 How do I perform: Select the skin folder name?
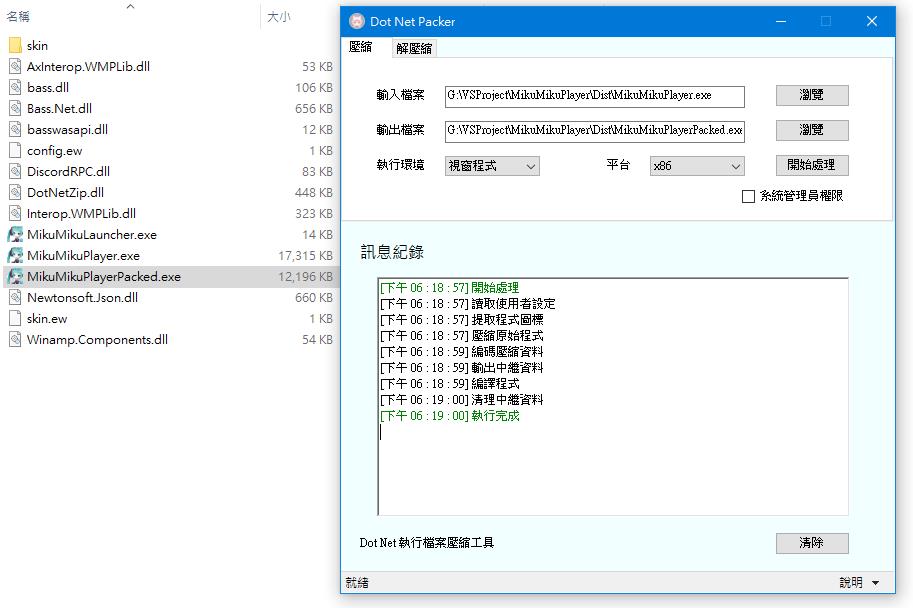click(x=37, y=45)
